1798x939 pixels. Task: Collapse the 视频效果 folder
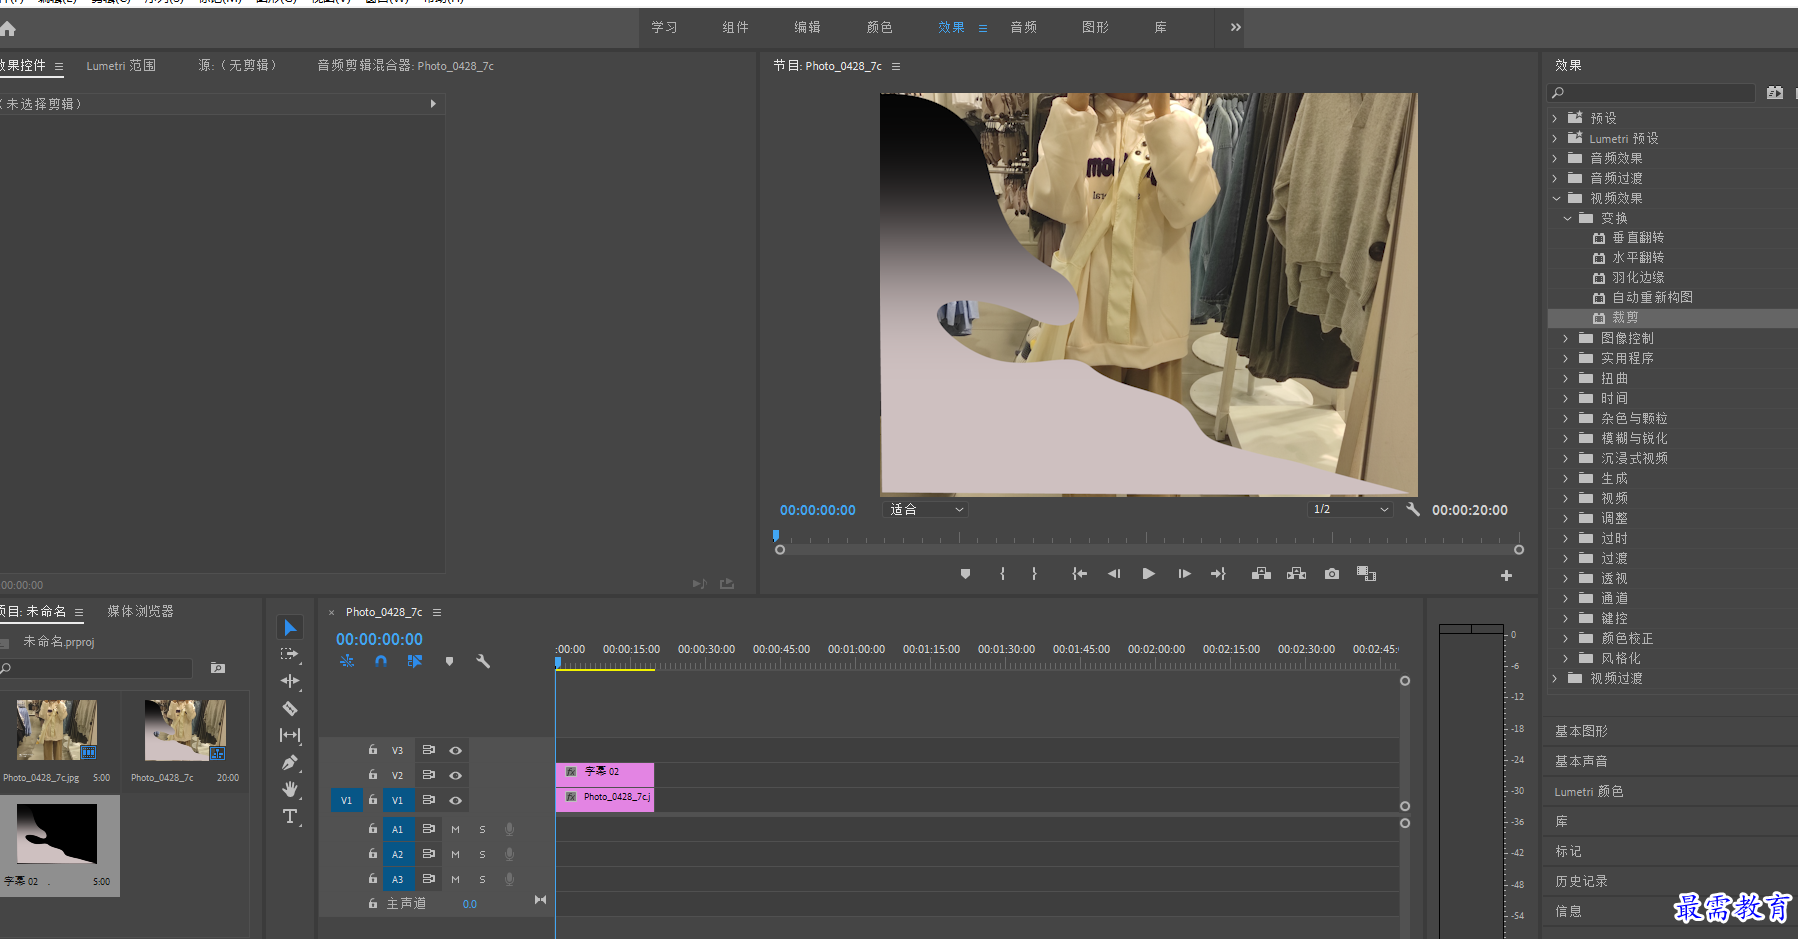(1556, 198)
